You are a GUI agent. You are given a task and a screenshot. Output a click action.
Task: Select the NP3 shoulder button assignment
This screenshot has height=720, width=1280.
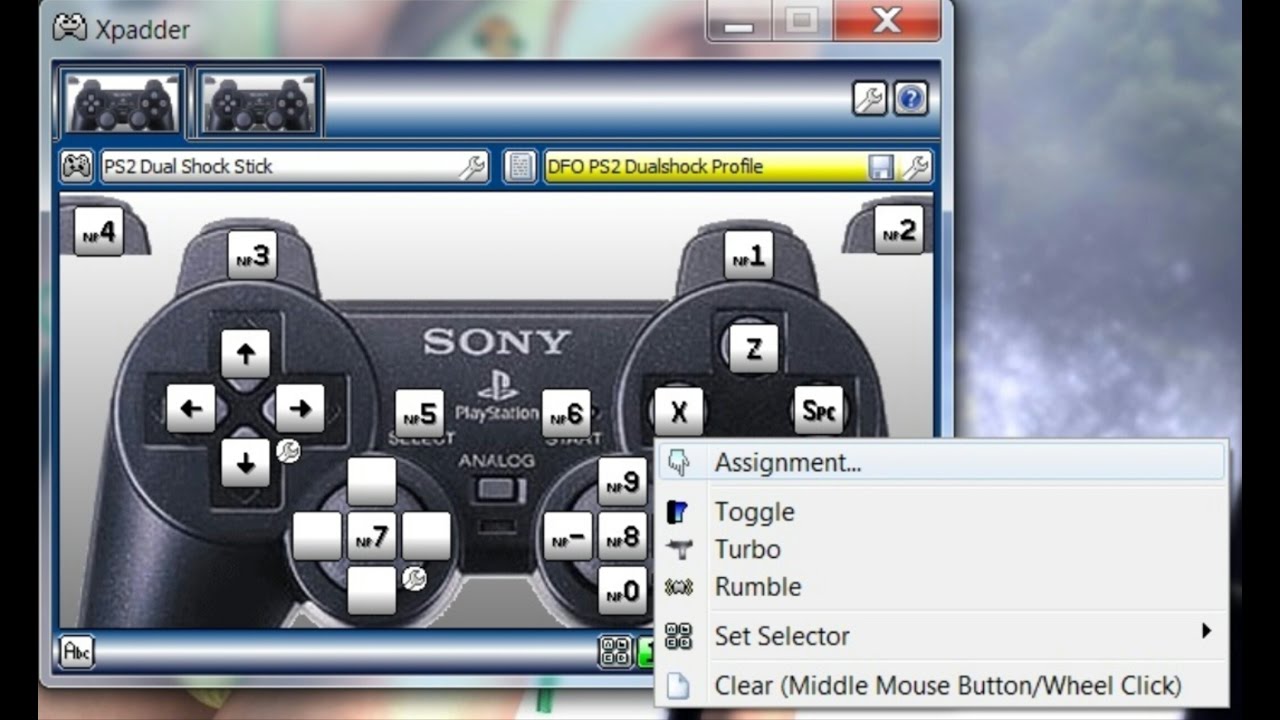point(252,256)
